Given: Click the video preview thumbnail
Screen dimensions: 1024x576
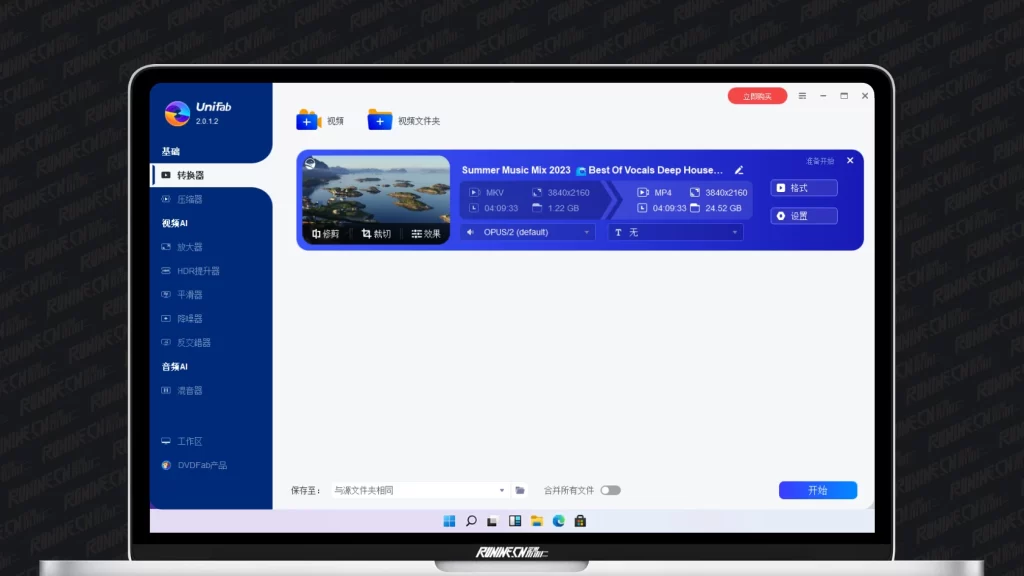Looking at the screenshot, I should click(x=376, y=190).
